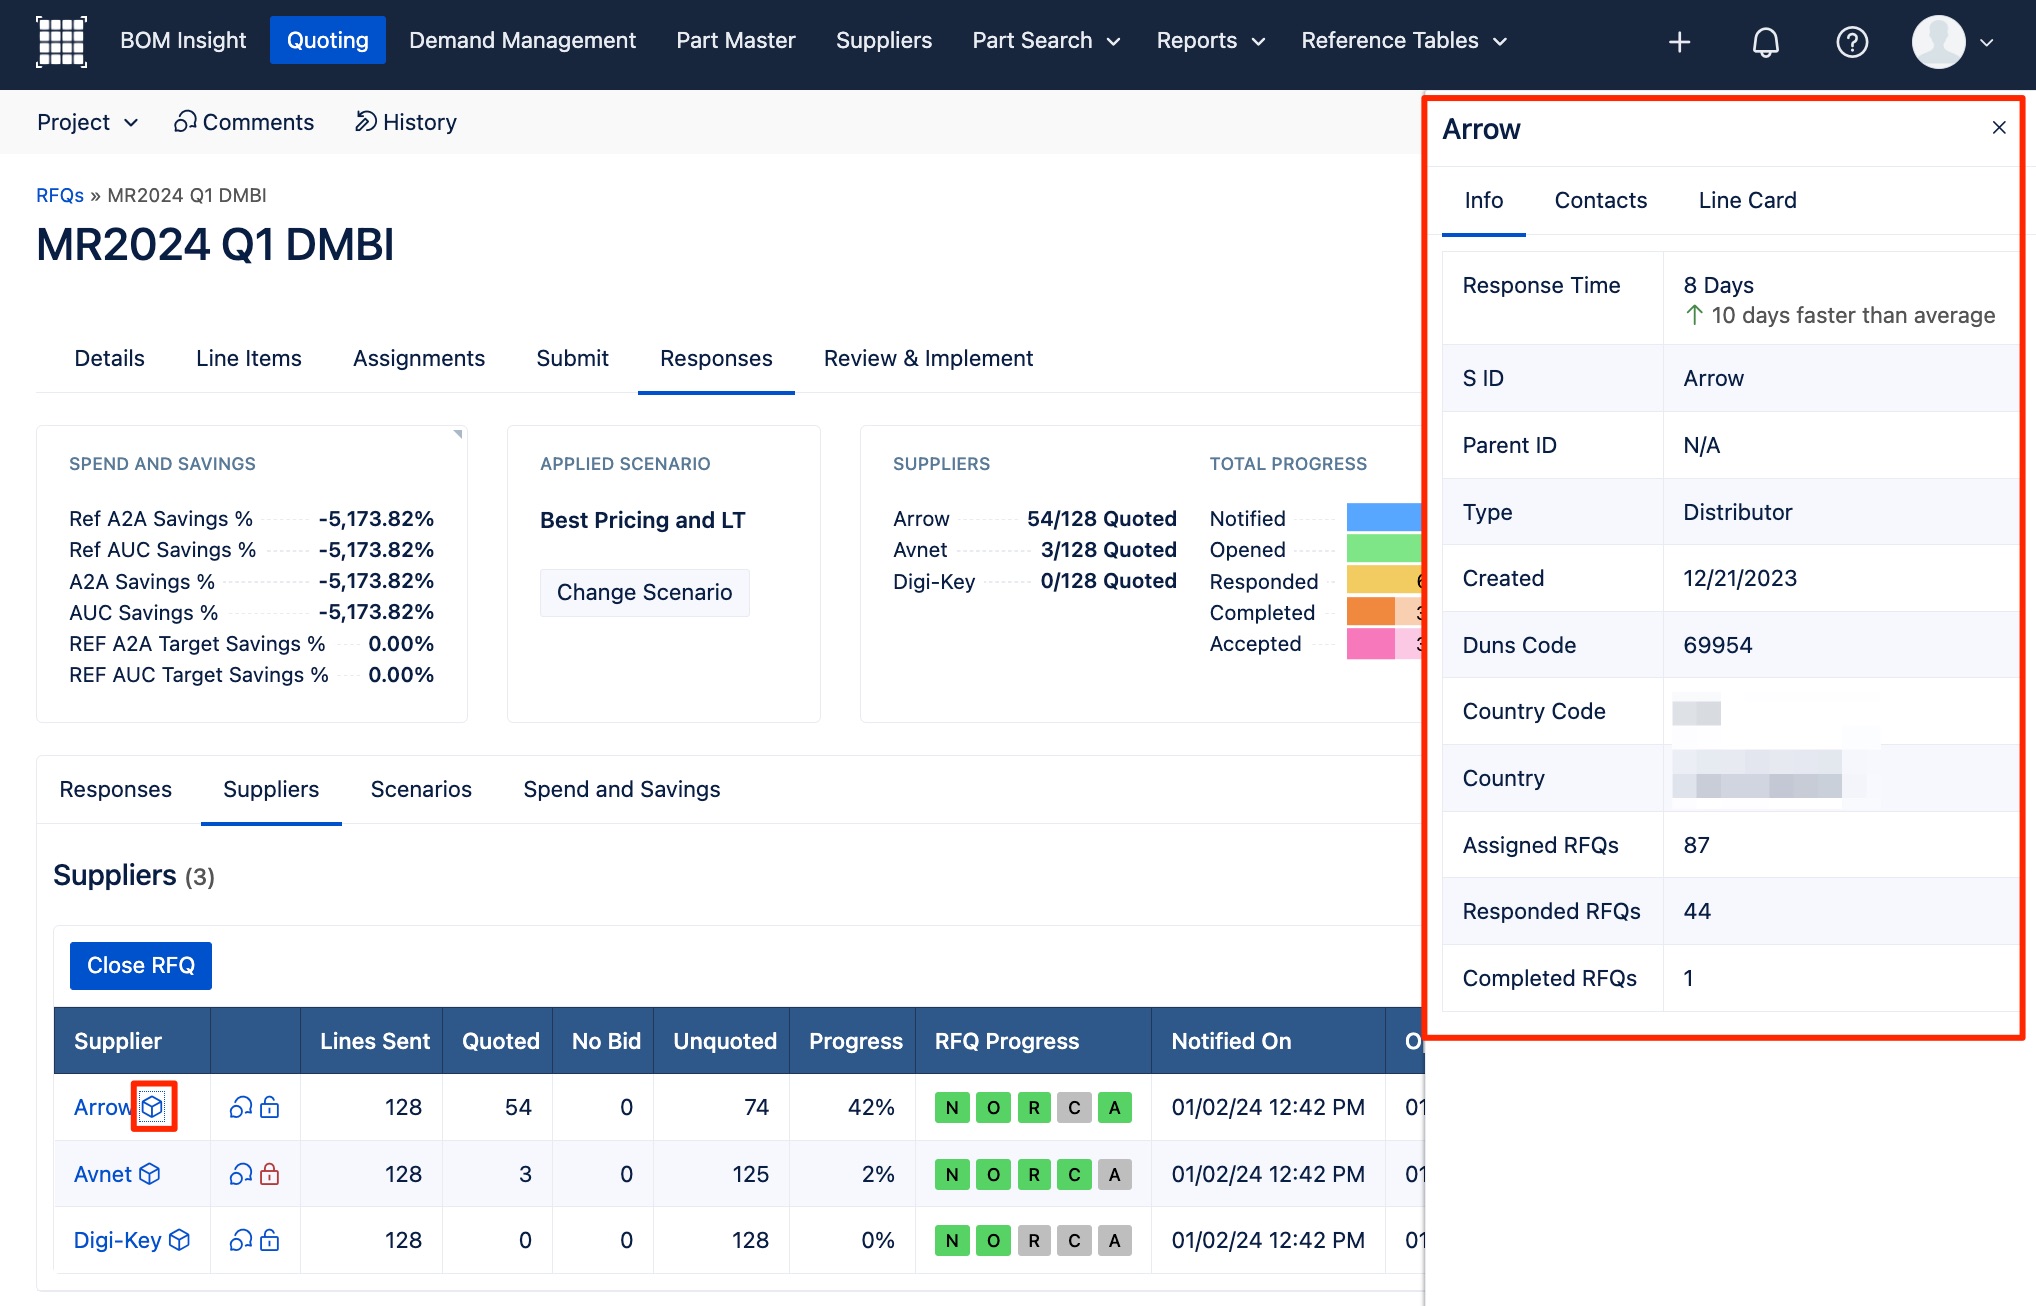Click gray R status in Digi-Key row
The height and width of the screenshot is (1306, 2036).
coord(1034,1240)
